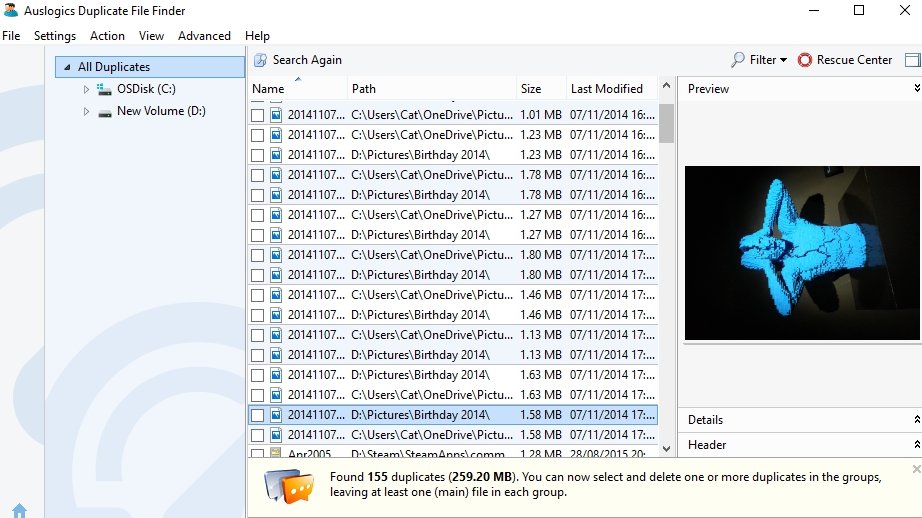Select the C:\Users 1.46 MB file checkbox

pyautogui.click(x=258, y=295)
